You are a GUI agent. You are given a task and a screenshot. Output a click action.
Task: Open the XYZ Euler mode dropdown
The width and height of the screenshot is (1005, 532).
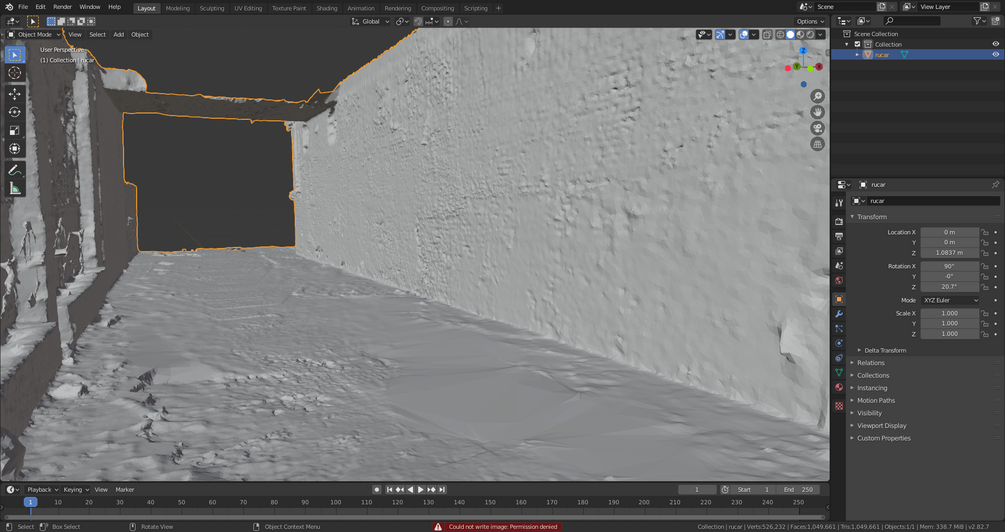[950, 300]
